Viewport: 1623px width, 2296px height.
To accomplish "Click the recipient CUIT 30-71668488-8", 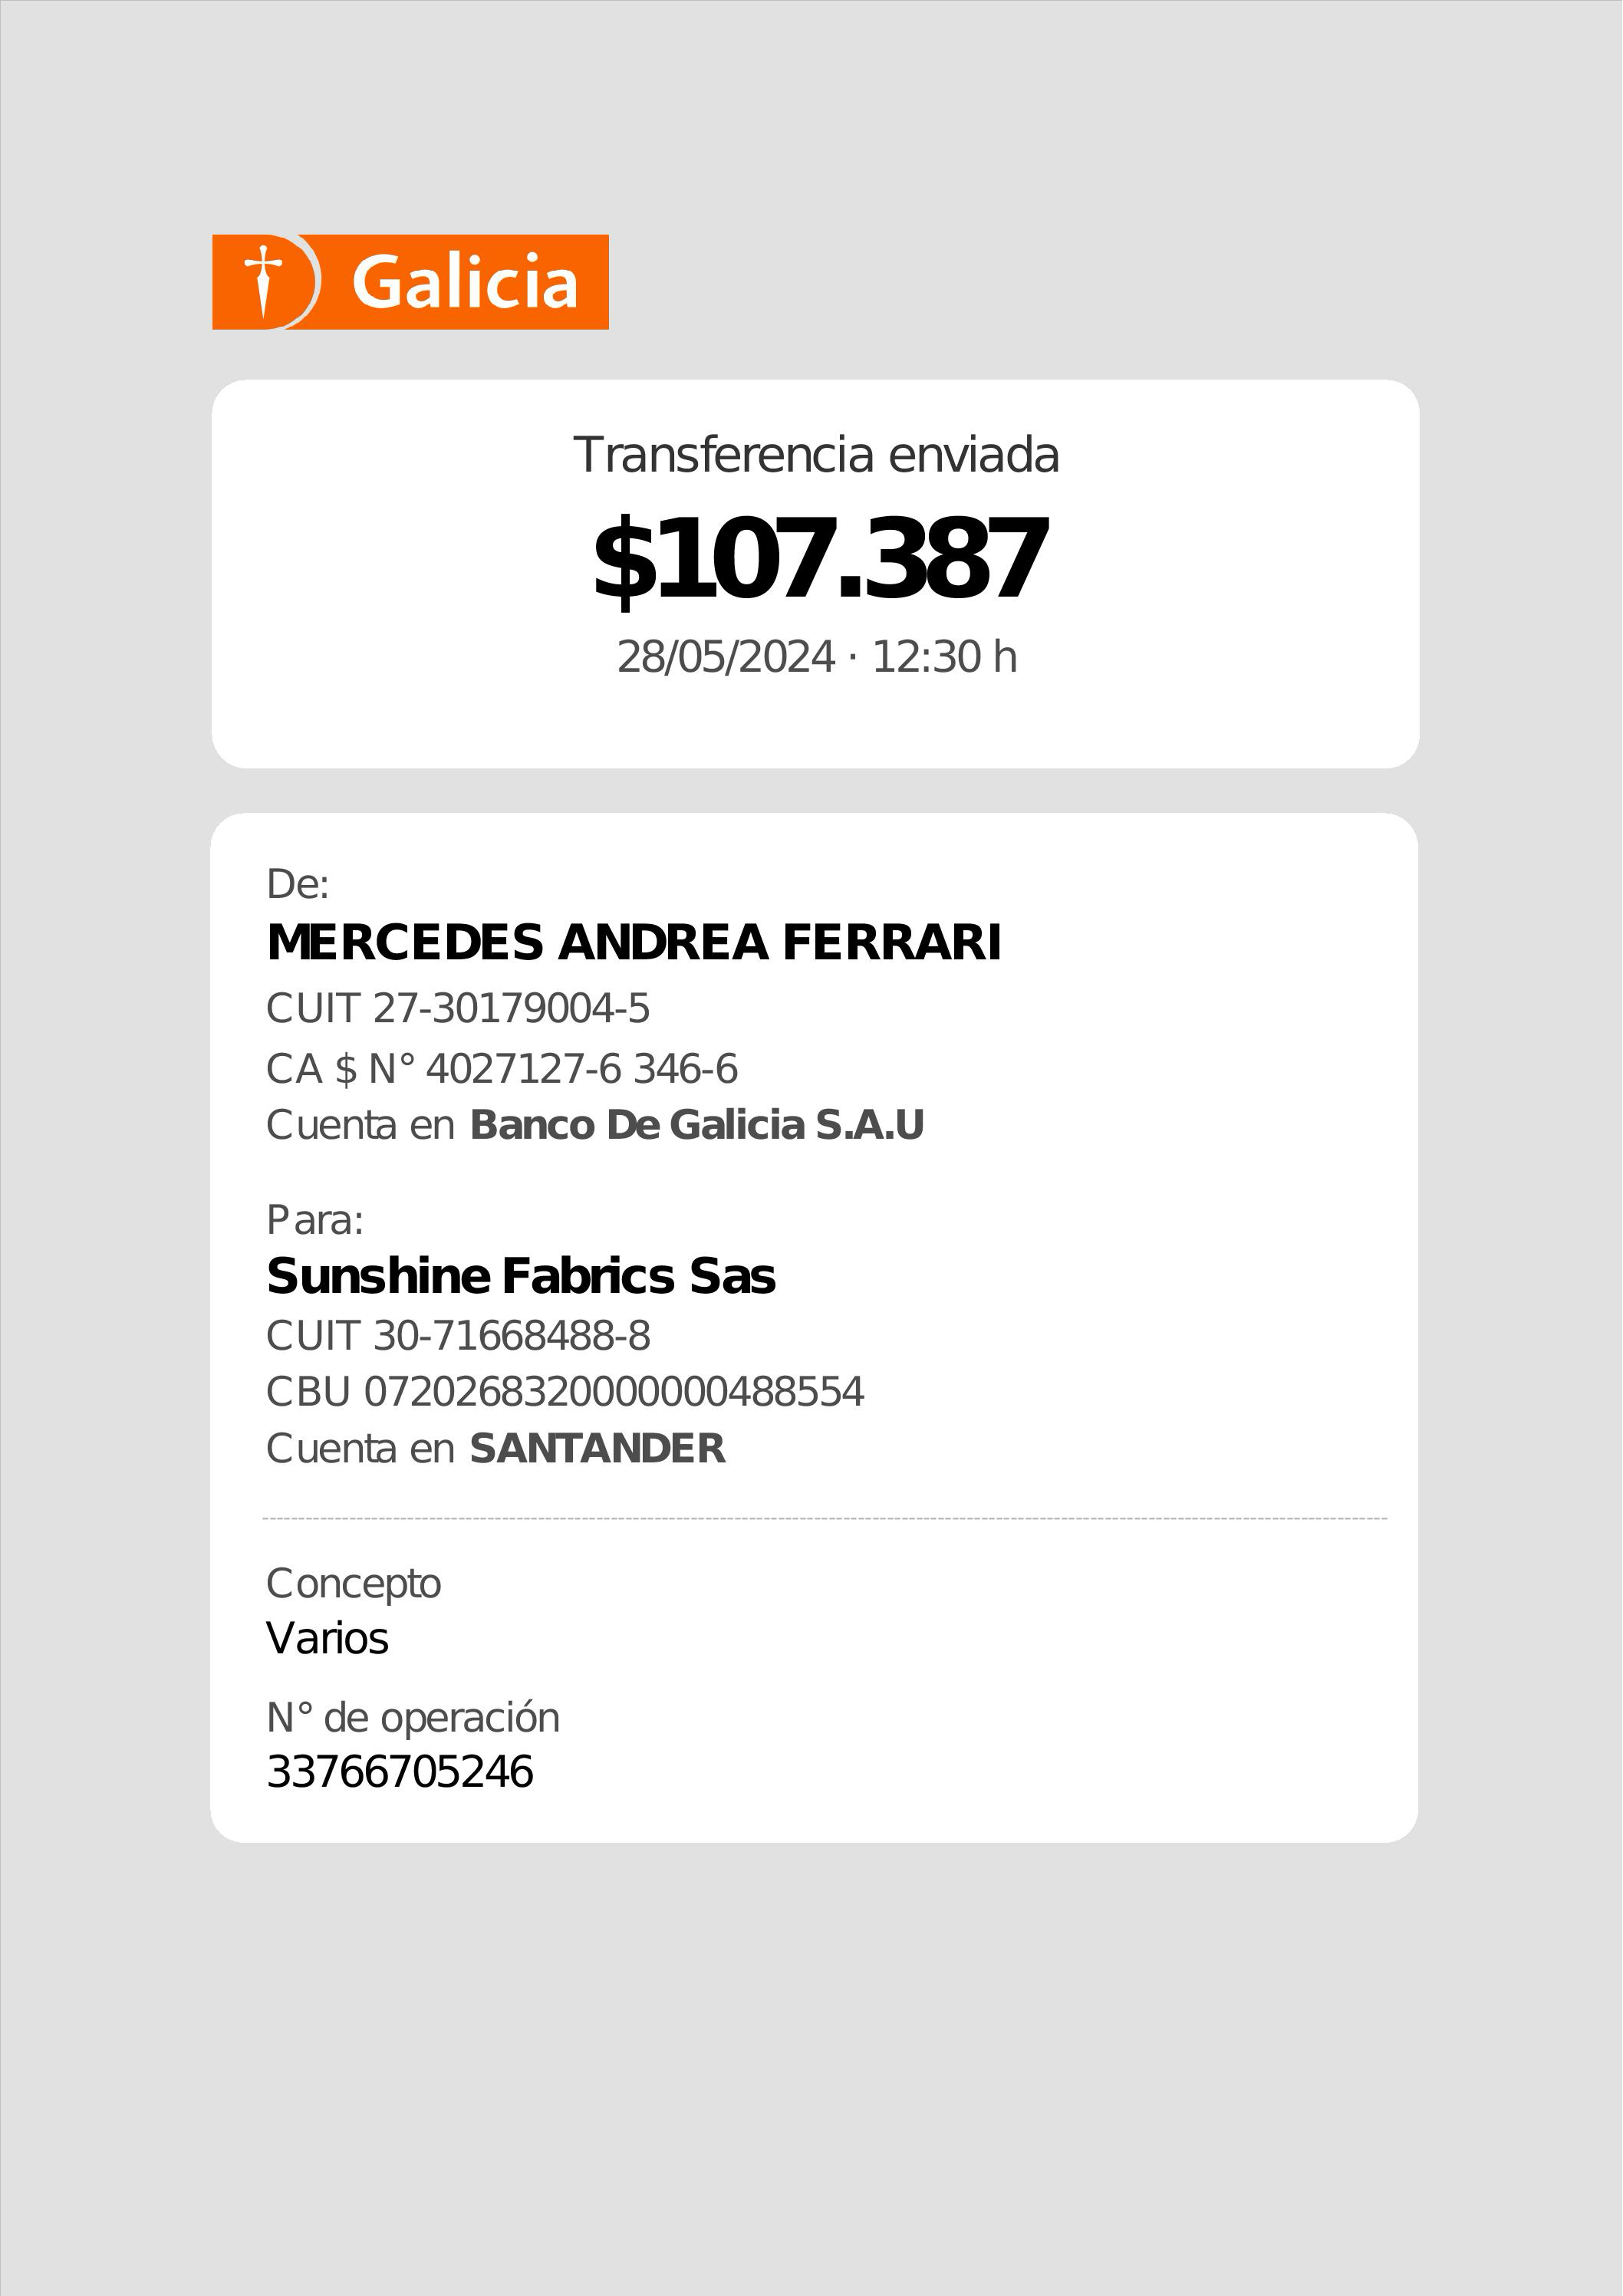I will 457,1336.
